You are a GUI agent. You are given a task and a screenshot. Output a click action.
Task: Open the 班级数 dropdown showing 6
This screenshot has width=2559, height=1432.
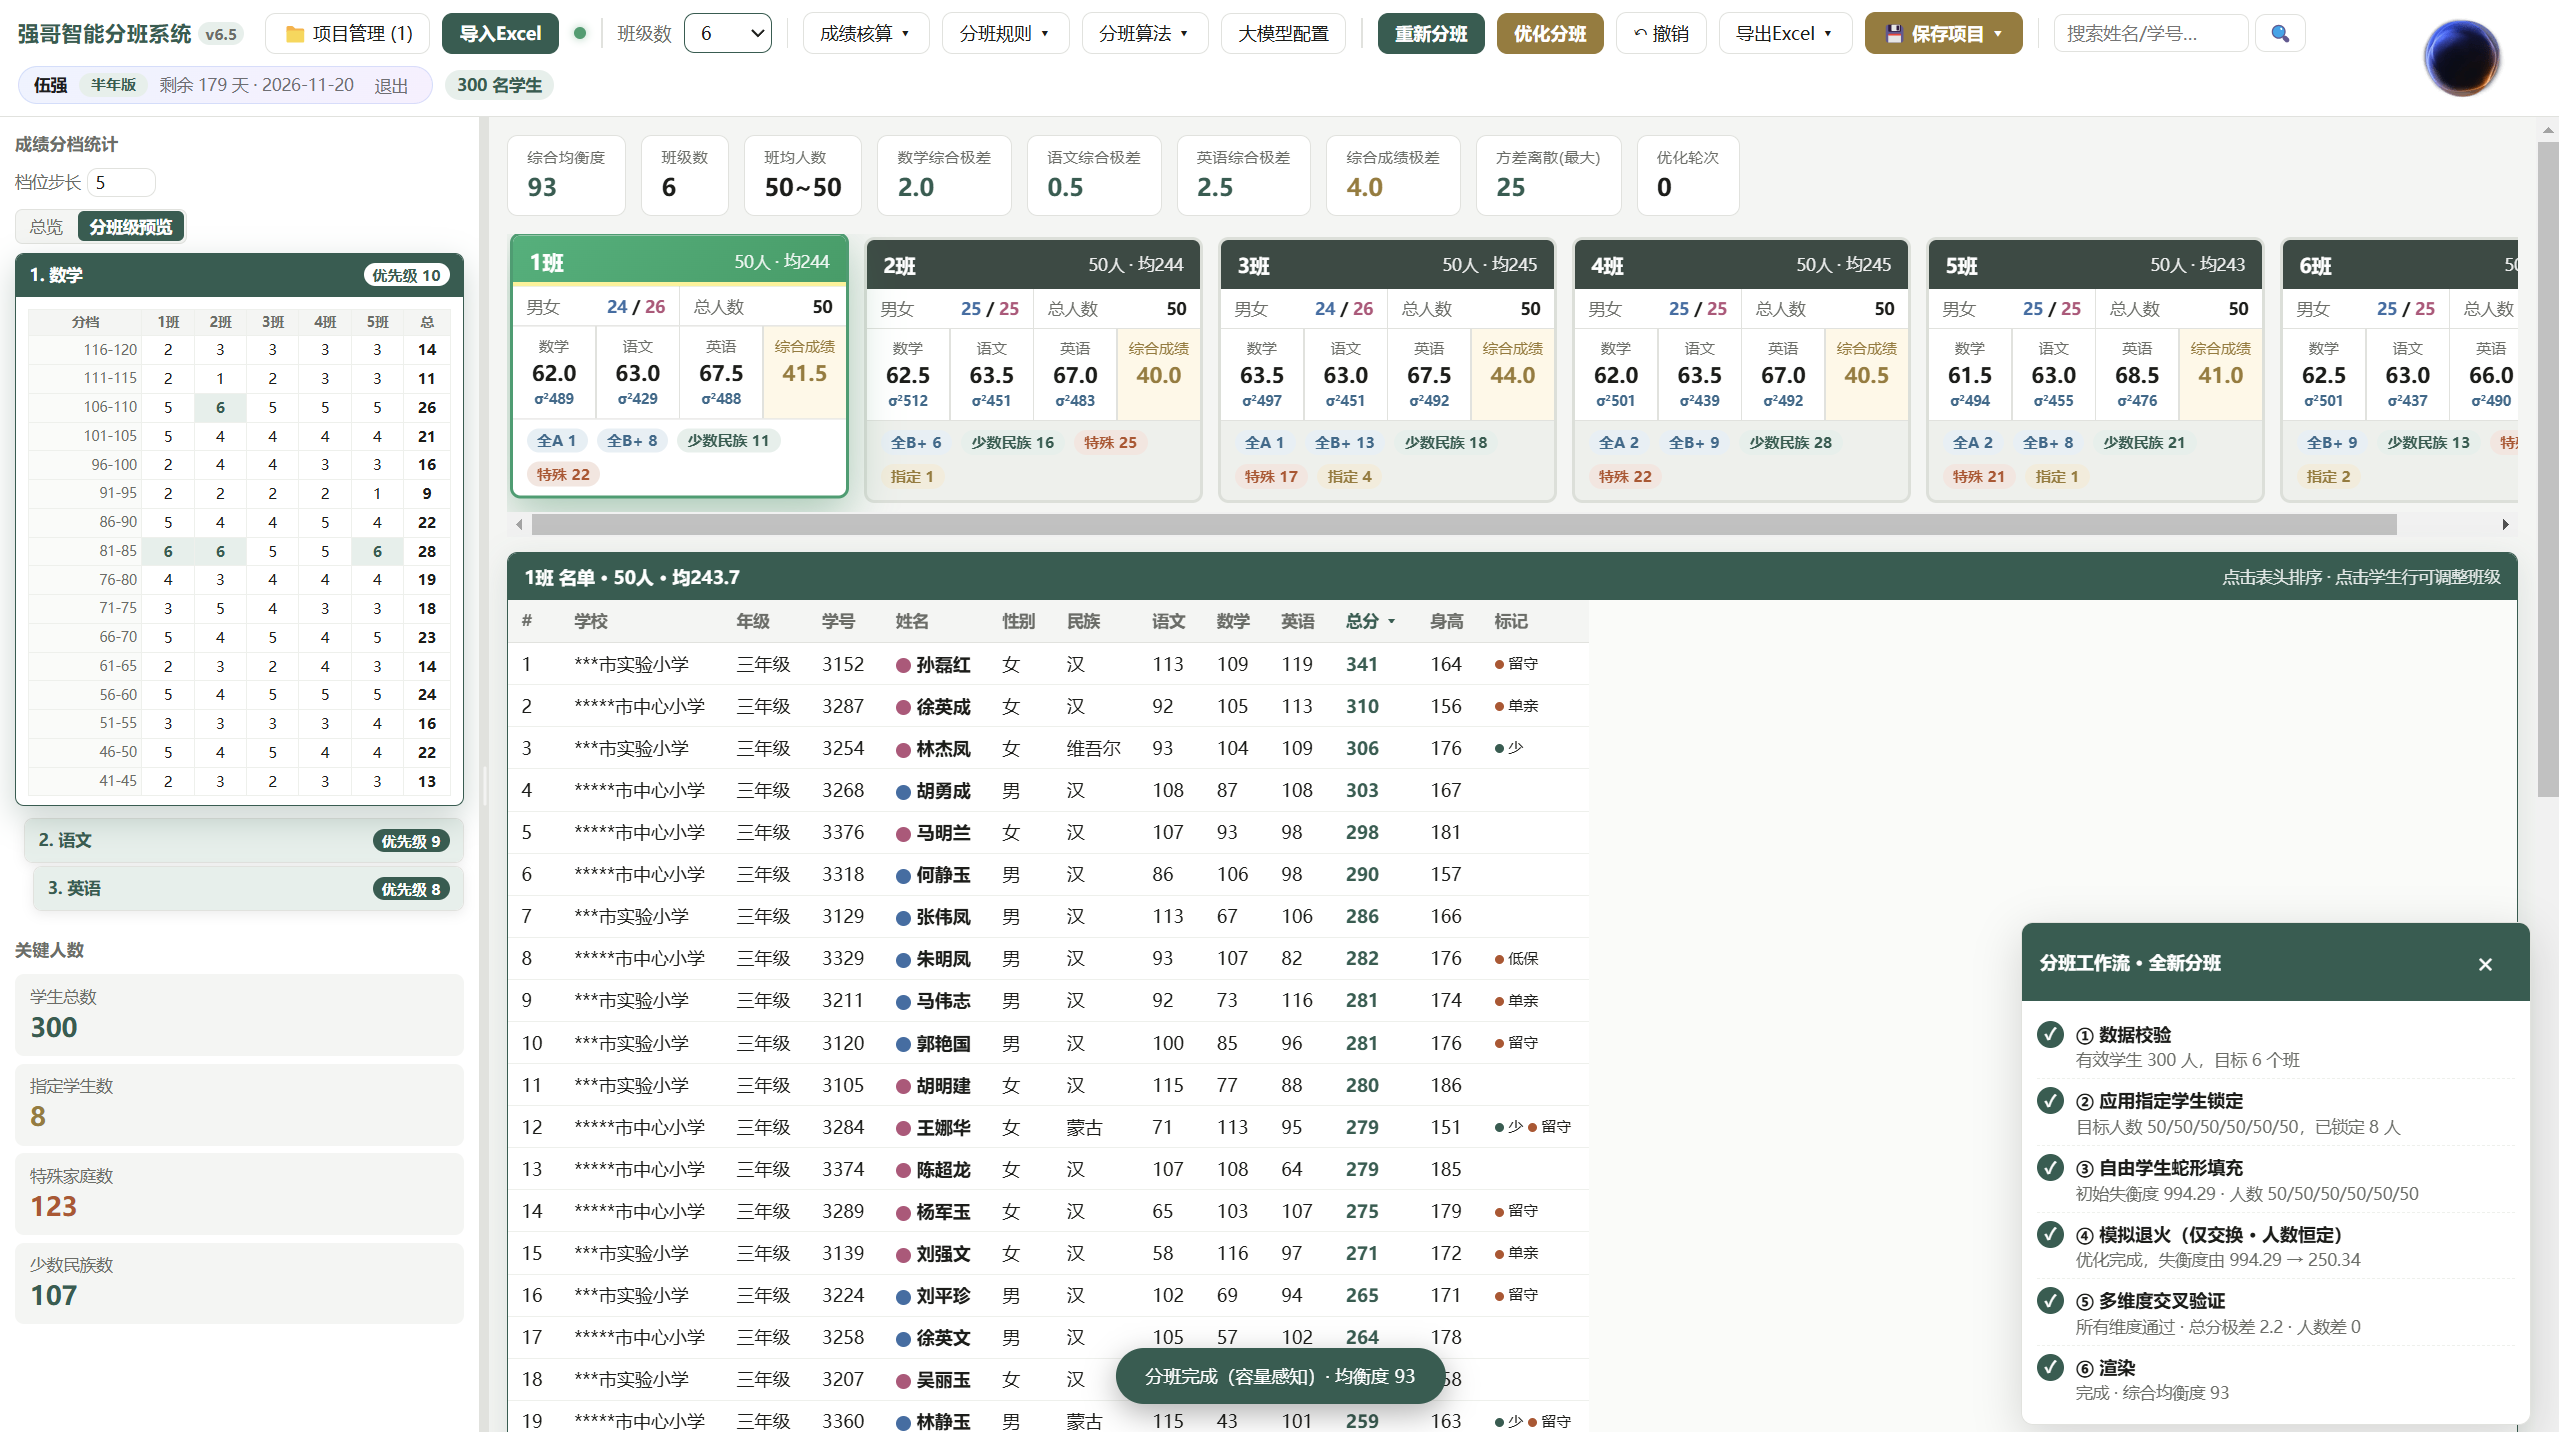point(728,33)
